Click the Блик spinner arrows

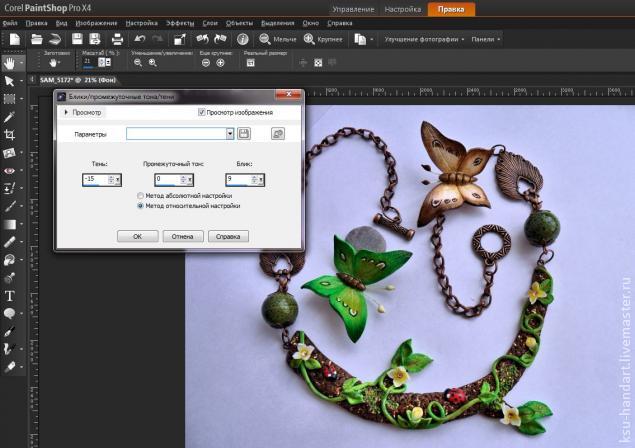click(x=254, y=179)
